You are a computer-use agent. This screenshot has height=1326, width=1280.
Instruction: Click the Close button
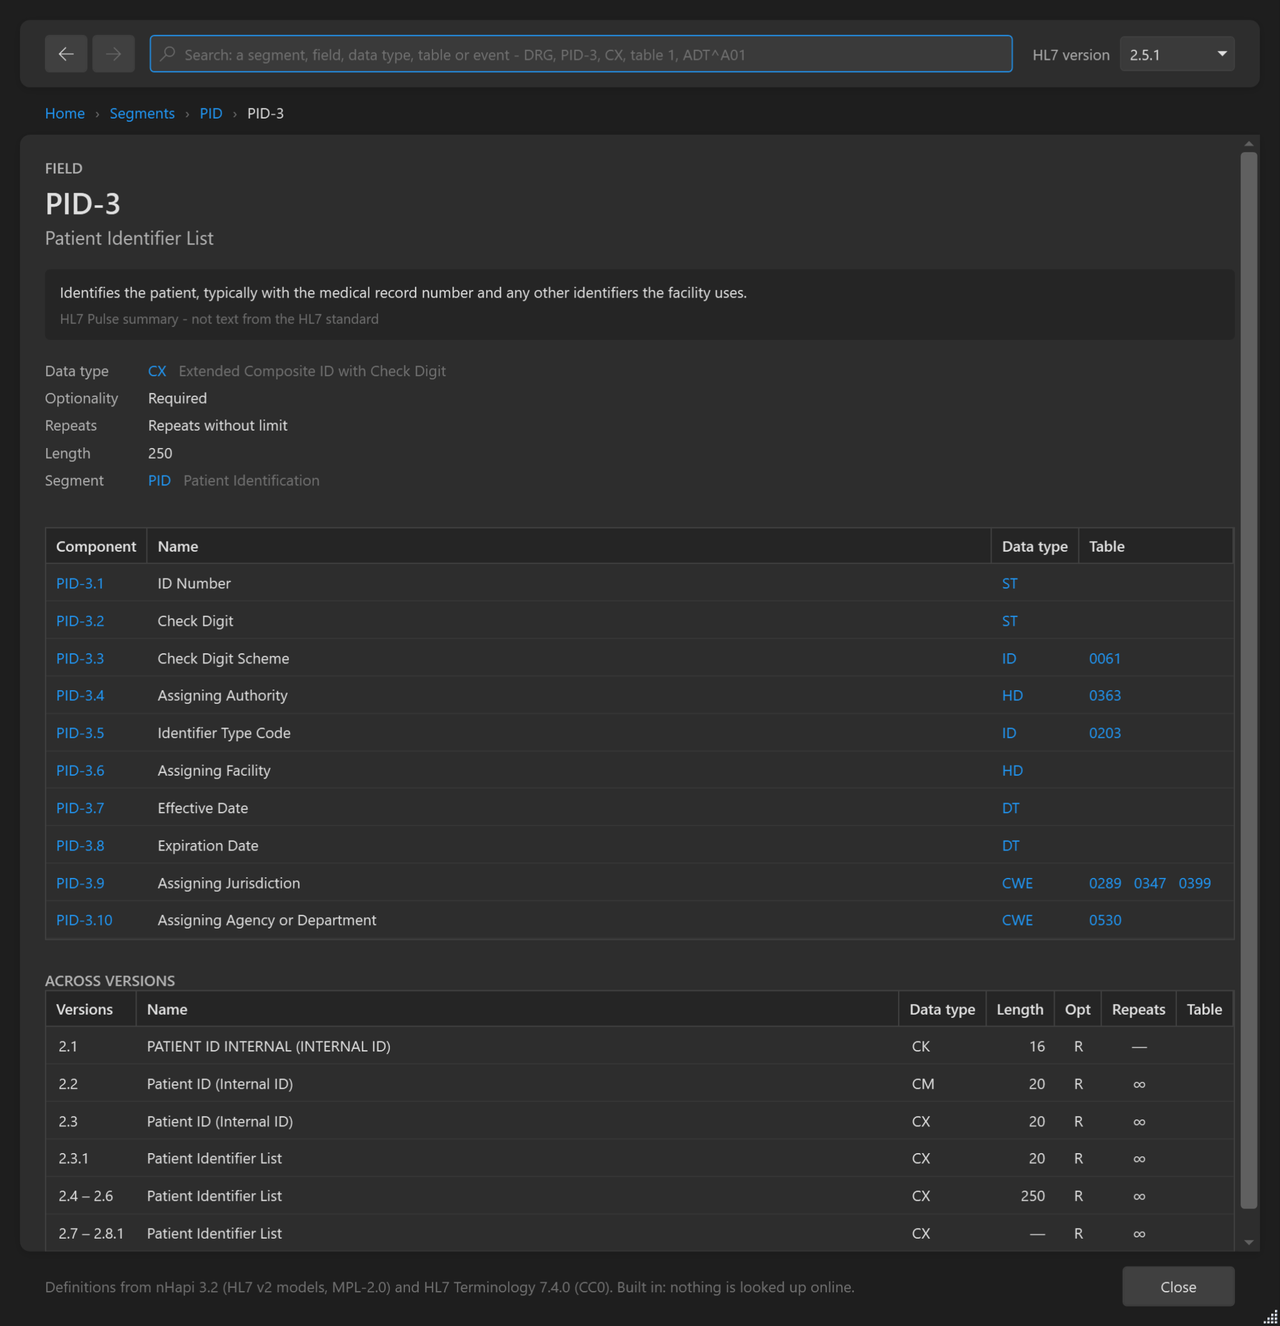click(x=1178, y=1287)
